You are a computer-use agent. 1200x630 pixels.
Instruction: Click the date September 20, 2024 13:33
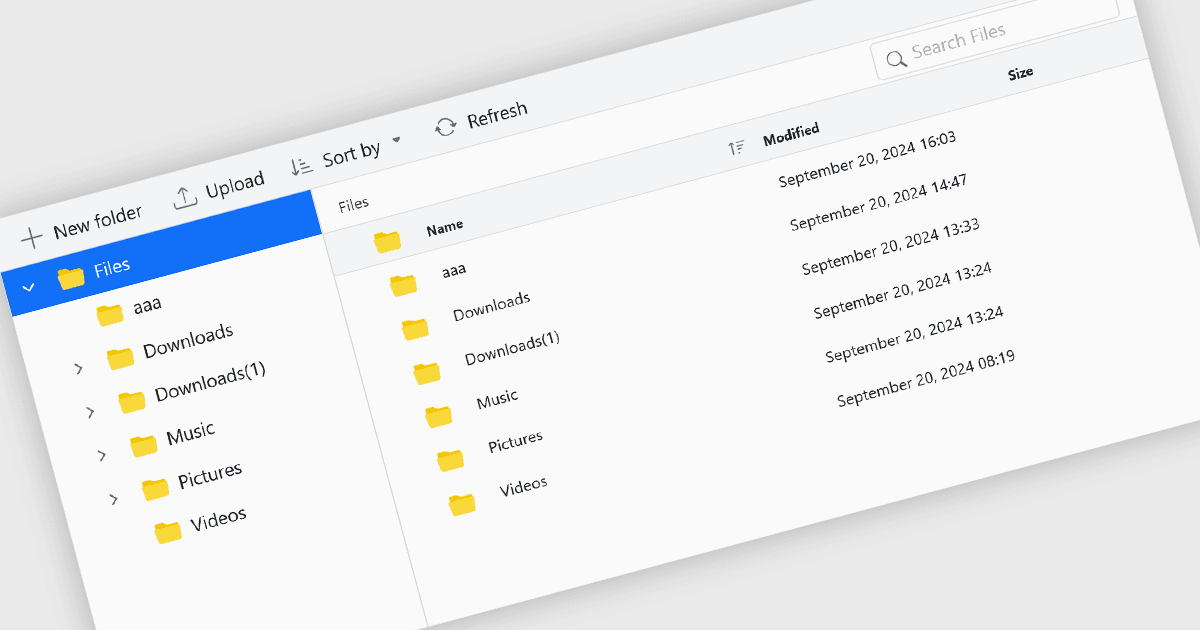(x=890, y=247)
